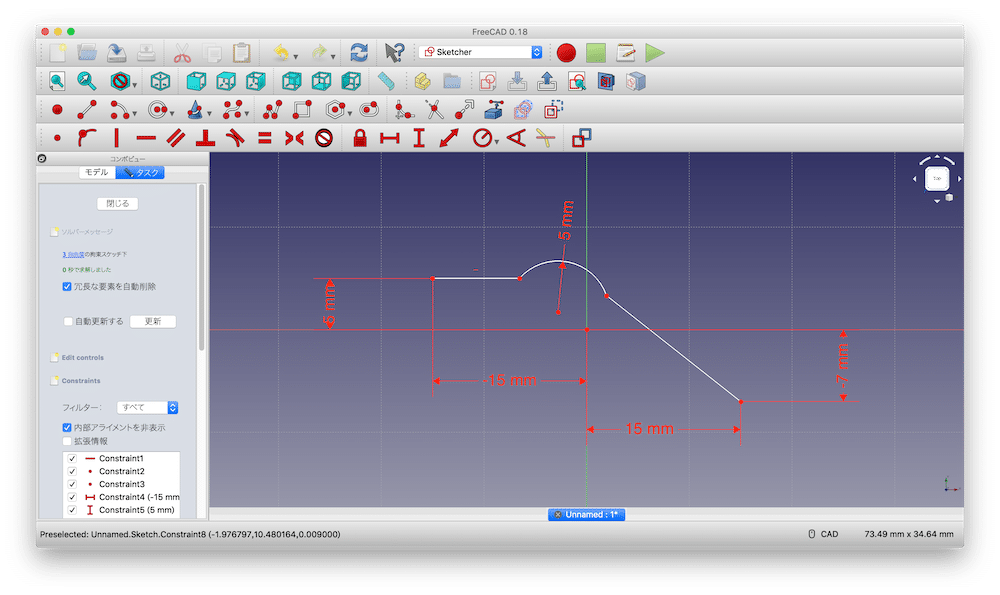Switch to the モデル tab
This screenshot has width=1000, height=595.
[96, 172]
